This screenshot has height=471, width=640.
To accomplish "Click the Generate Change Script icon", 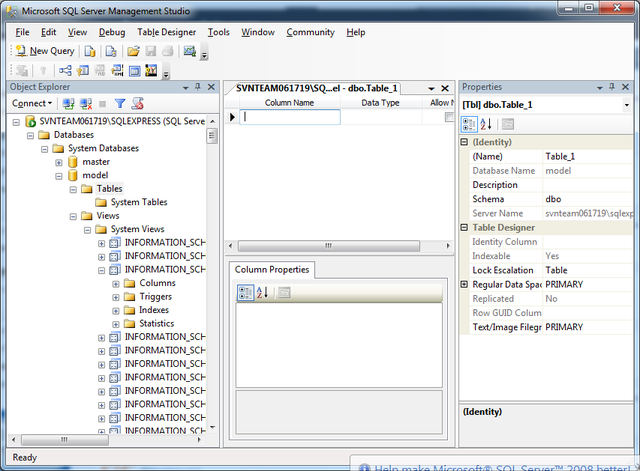I will point(22,71).
